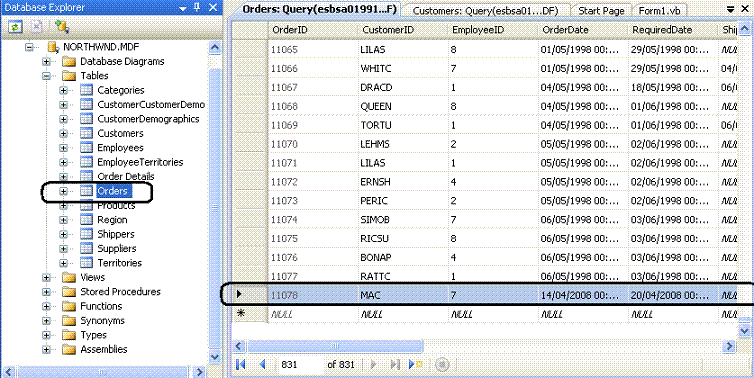
Task: Select the CustomerCustomerDemo table icon
Action: pyautogui.click(x=86, y=104)
